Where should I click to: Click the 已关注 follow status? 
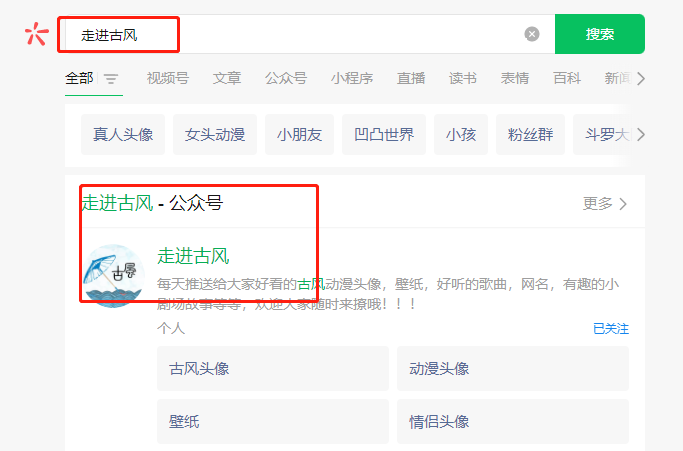coord(610,328)
